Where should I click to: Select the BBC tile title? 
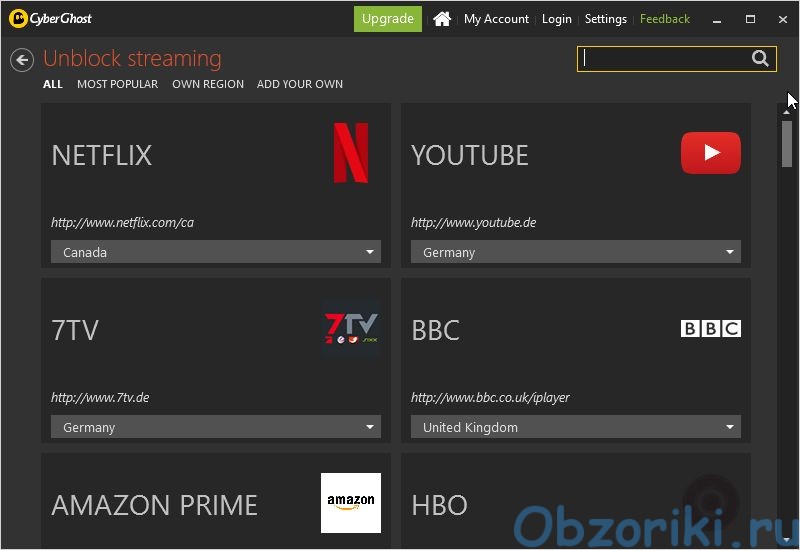pyautogui.click(x=435, y=330)
